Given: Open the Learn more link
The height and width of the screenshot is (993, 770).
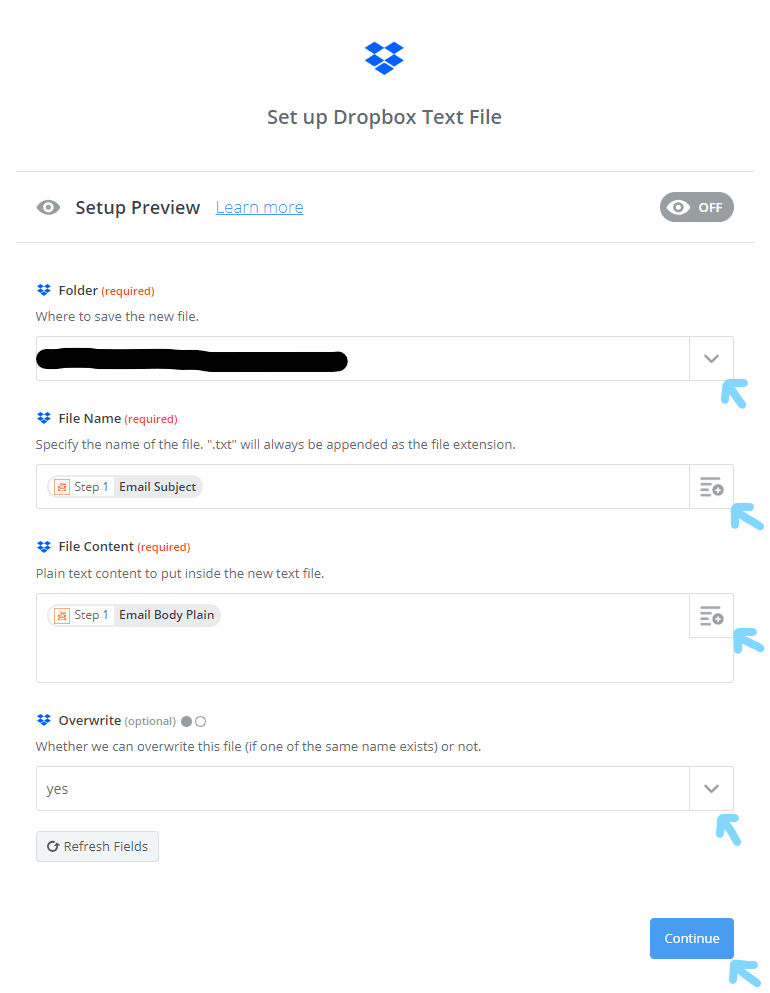Looking at the screenshot, I should [259, 207].
